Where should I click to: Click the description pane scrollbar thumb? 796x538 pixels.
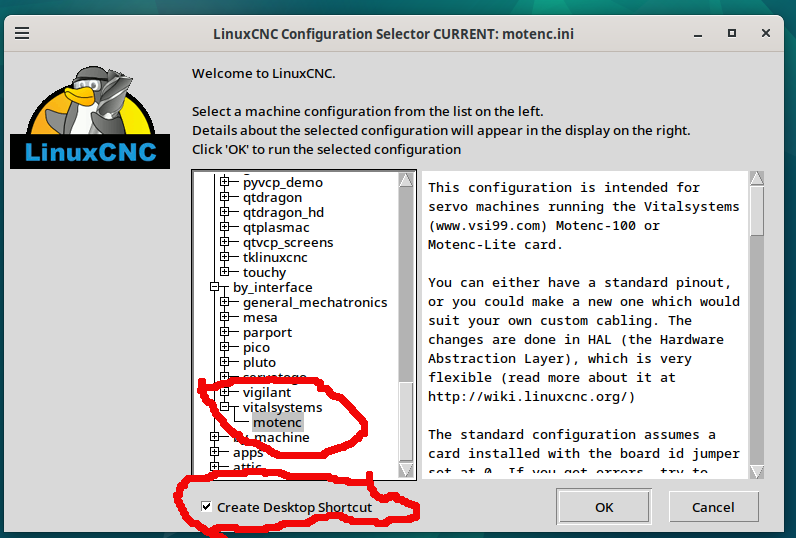click(x=756, y=212)
